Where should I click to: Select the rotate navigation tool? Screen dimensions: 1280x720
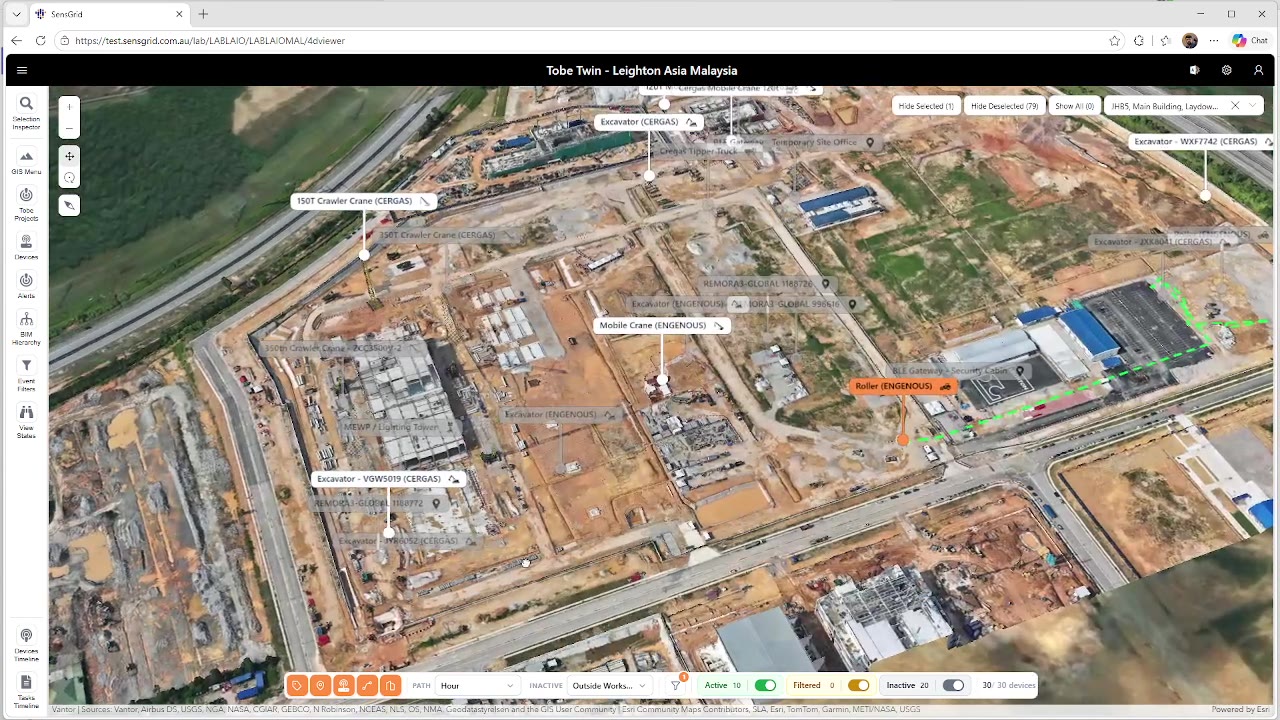(x=69, y=178)
